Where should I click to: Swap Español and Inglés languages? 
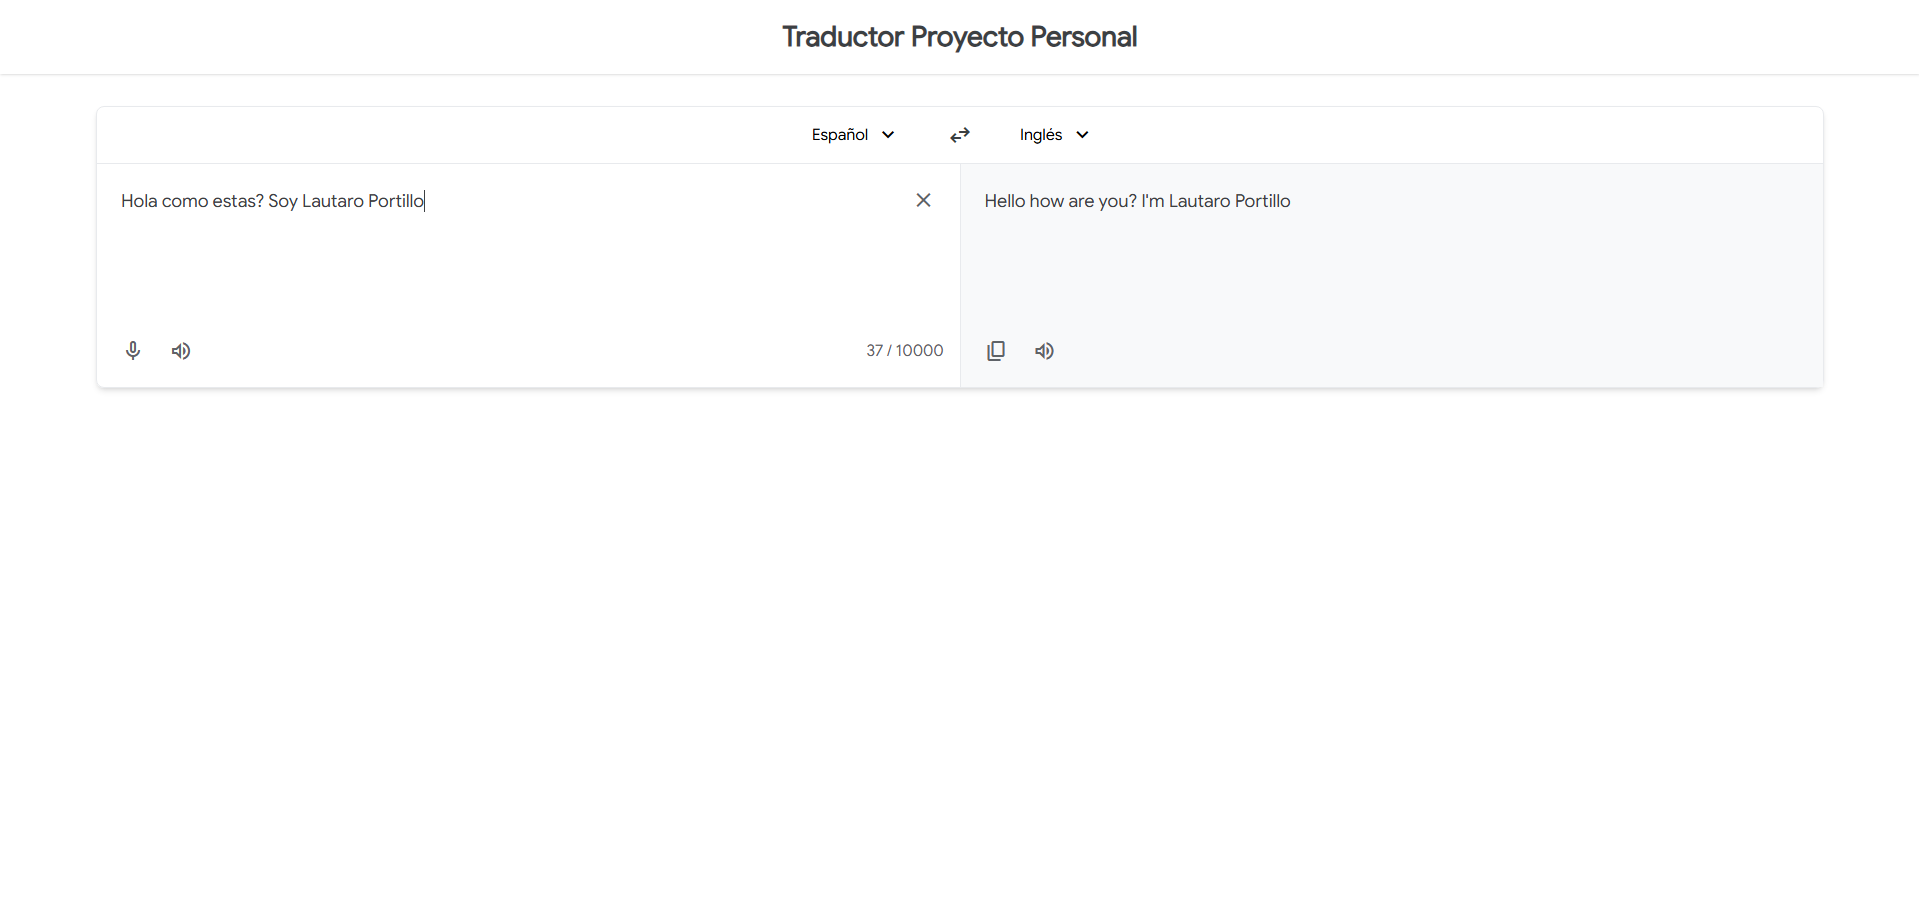[x=960, y=135]
